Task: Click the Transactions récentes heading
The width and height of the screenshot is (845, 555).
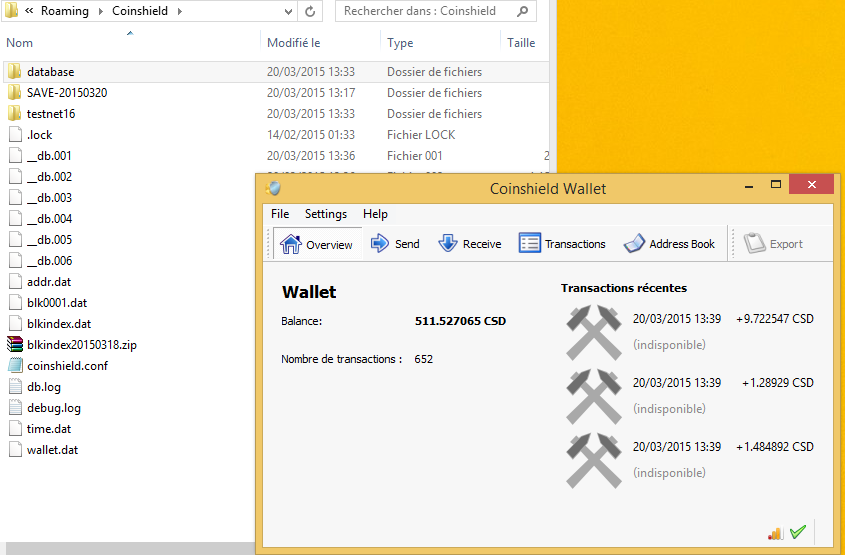Action: coord(624,288)
